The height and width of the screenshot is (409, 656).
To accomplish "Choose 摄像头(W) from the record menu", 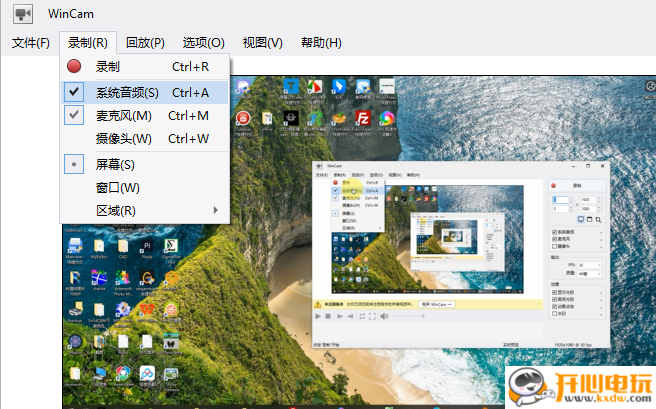I will point(145,138).
